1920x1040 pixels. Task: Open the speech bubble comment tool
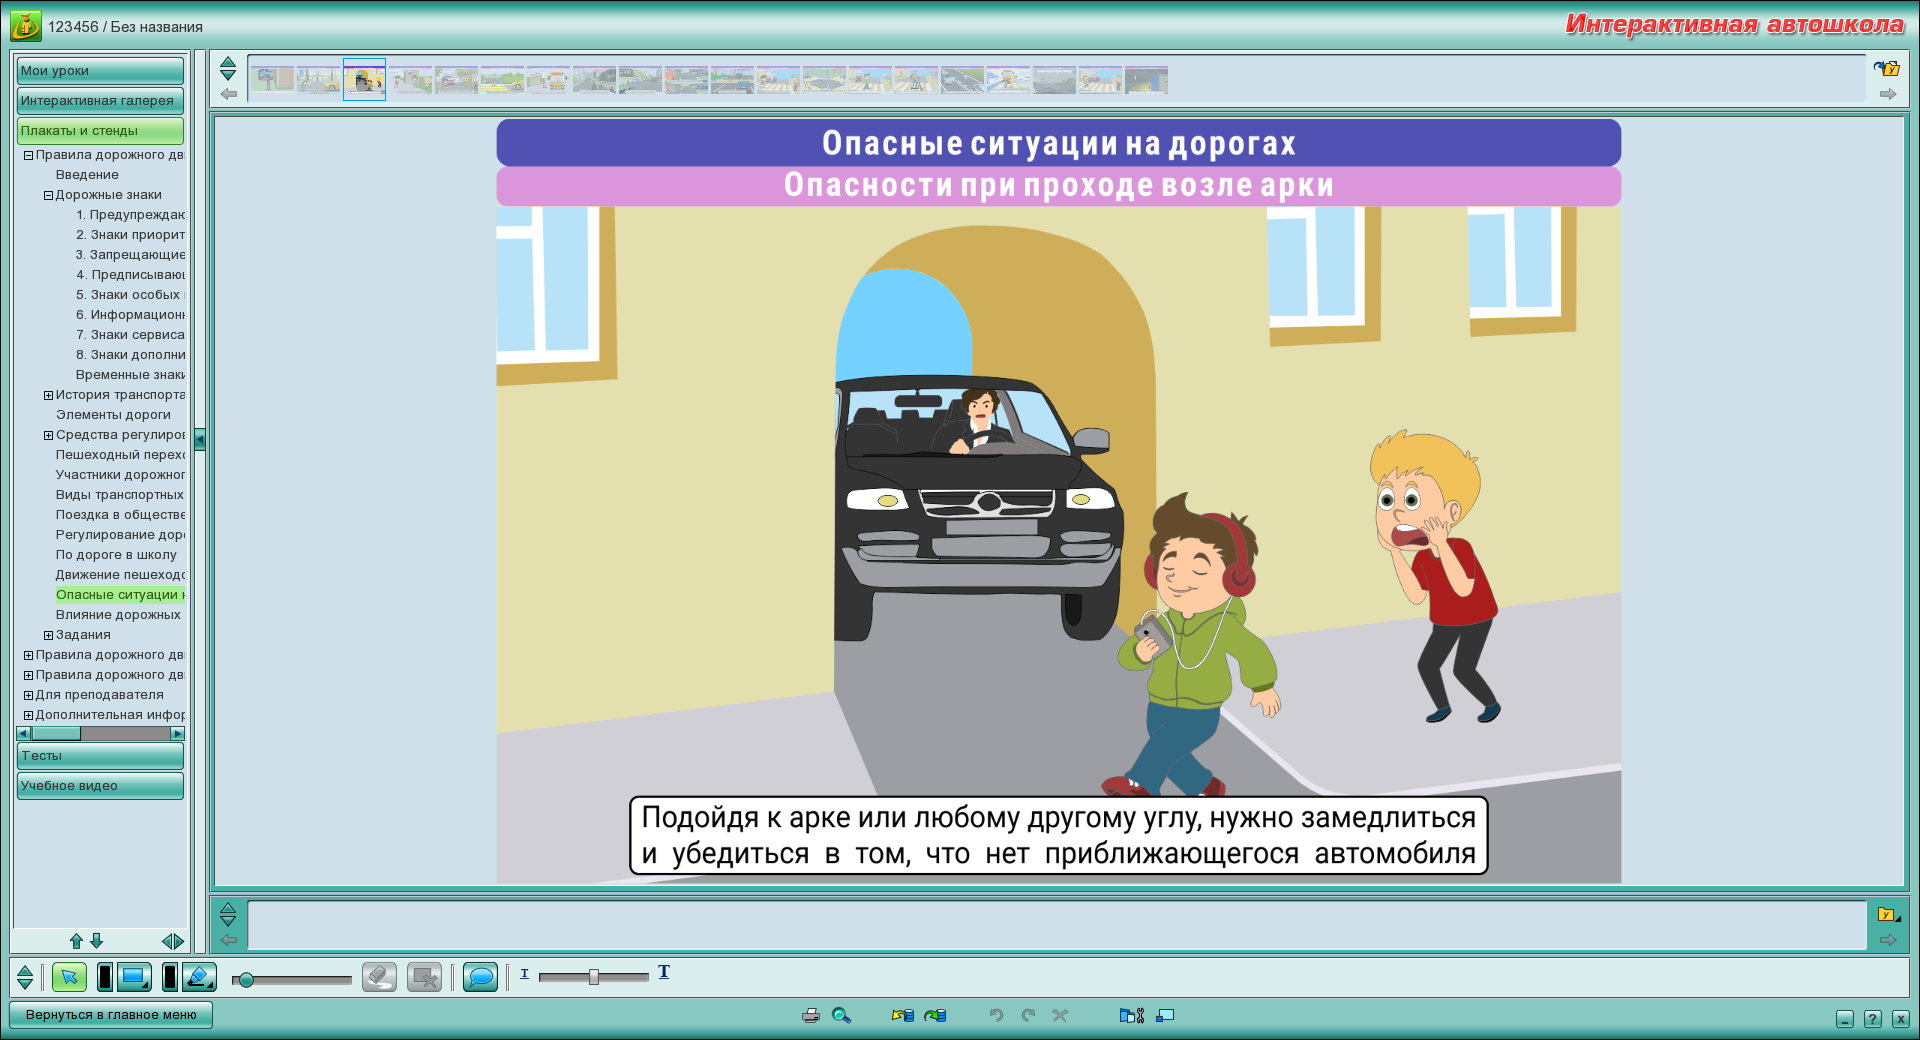click(x=480, y=977)
